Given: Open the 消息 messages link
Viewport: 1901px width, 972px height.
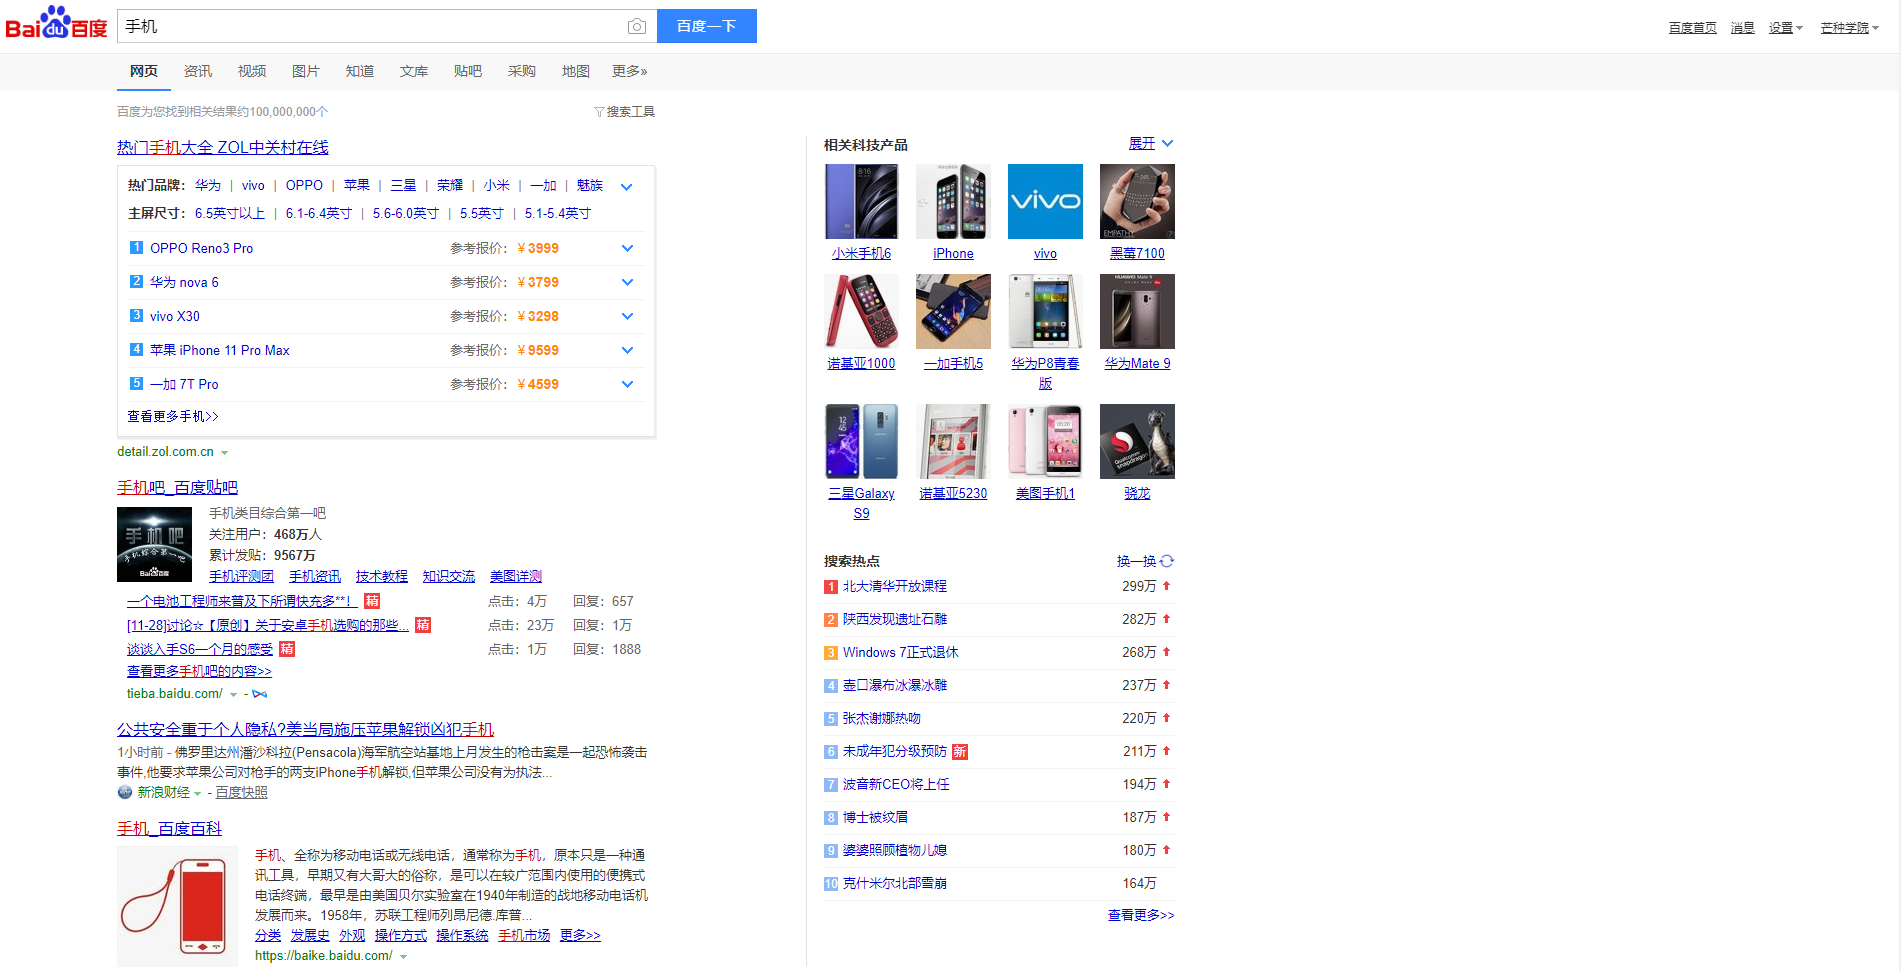Looking at the screenshot, I should pos(1743,28).
